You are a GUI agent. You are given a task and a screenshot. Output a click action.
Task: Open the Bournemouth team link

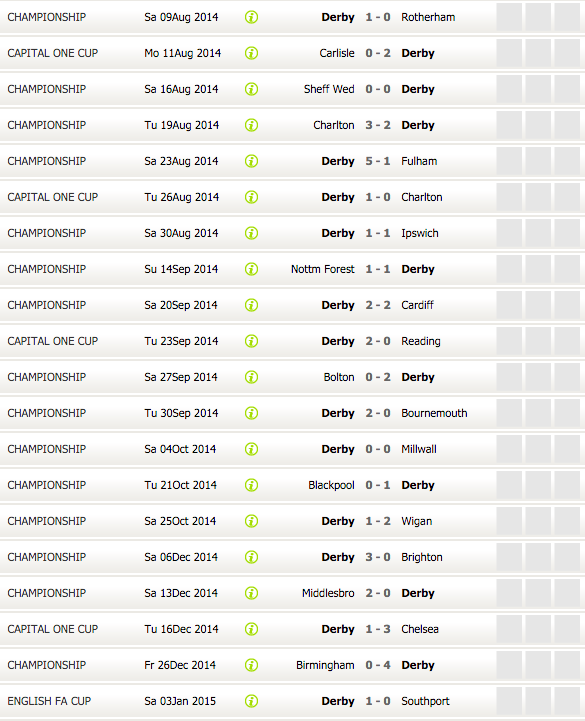(x=434, y=413)
